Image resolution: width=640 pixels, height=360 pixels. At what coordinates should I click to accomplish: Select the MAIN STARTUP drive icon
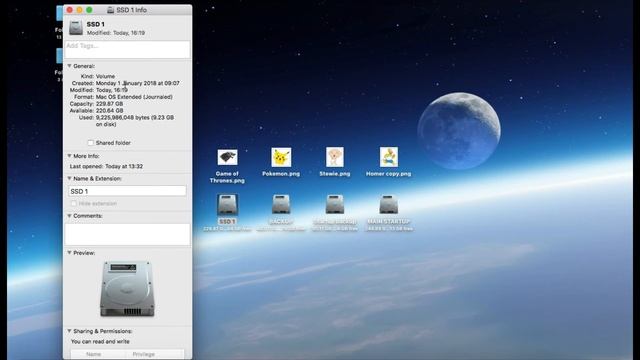pos(389,204)
